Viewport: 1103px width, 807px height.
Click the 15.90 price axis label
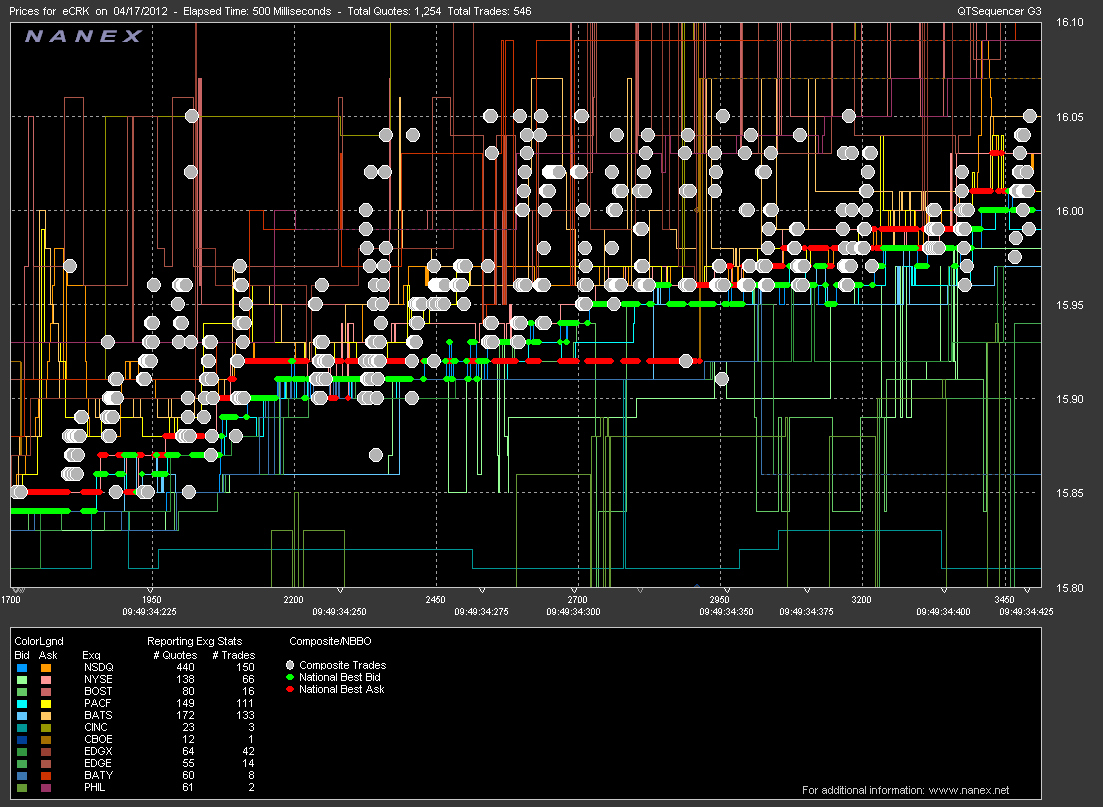[x=1069, y=399]
